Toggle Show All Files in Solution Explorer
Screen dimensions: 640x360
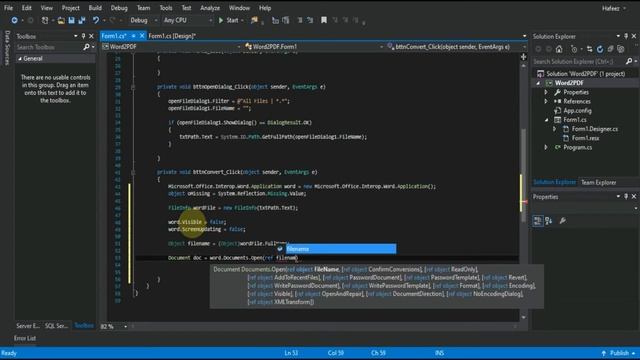(621, 49)
